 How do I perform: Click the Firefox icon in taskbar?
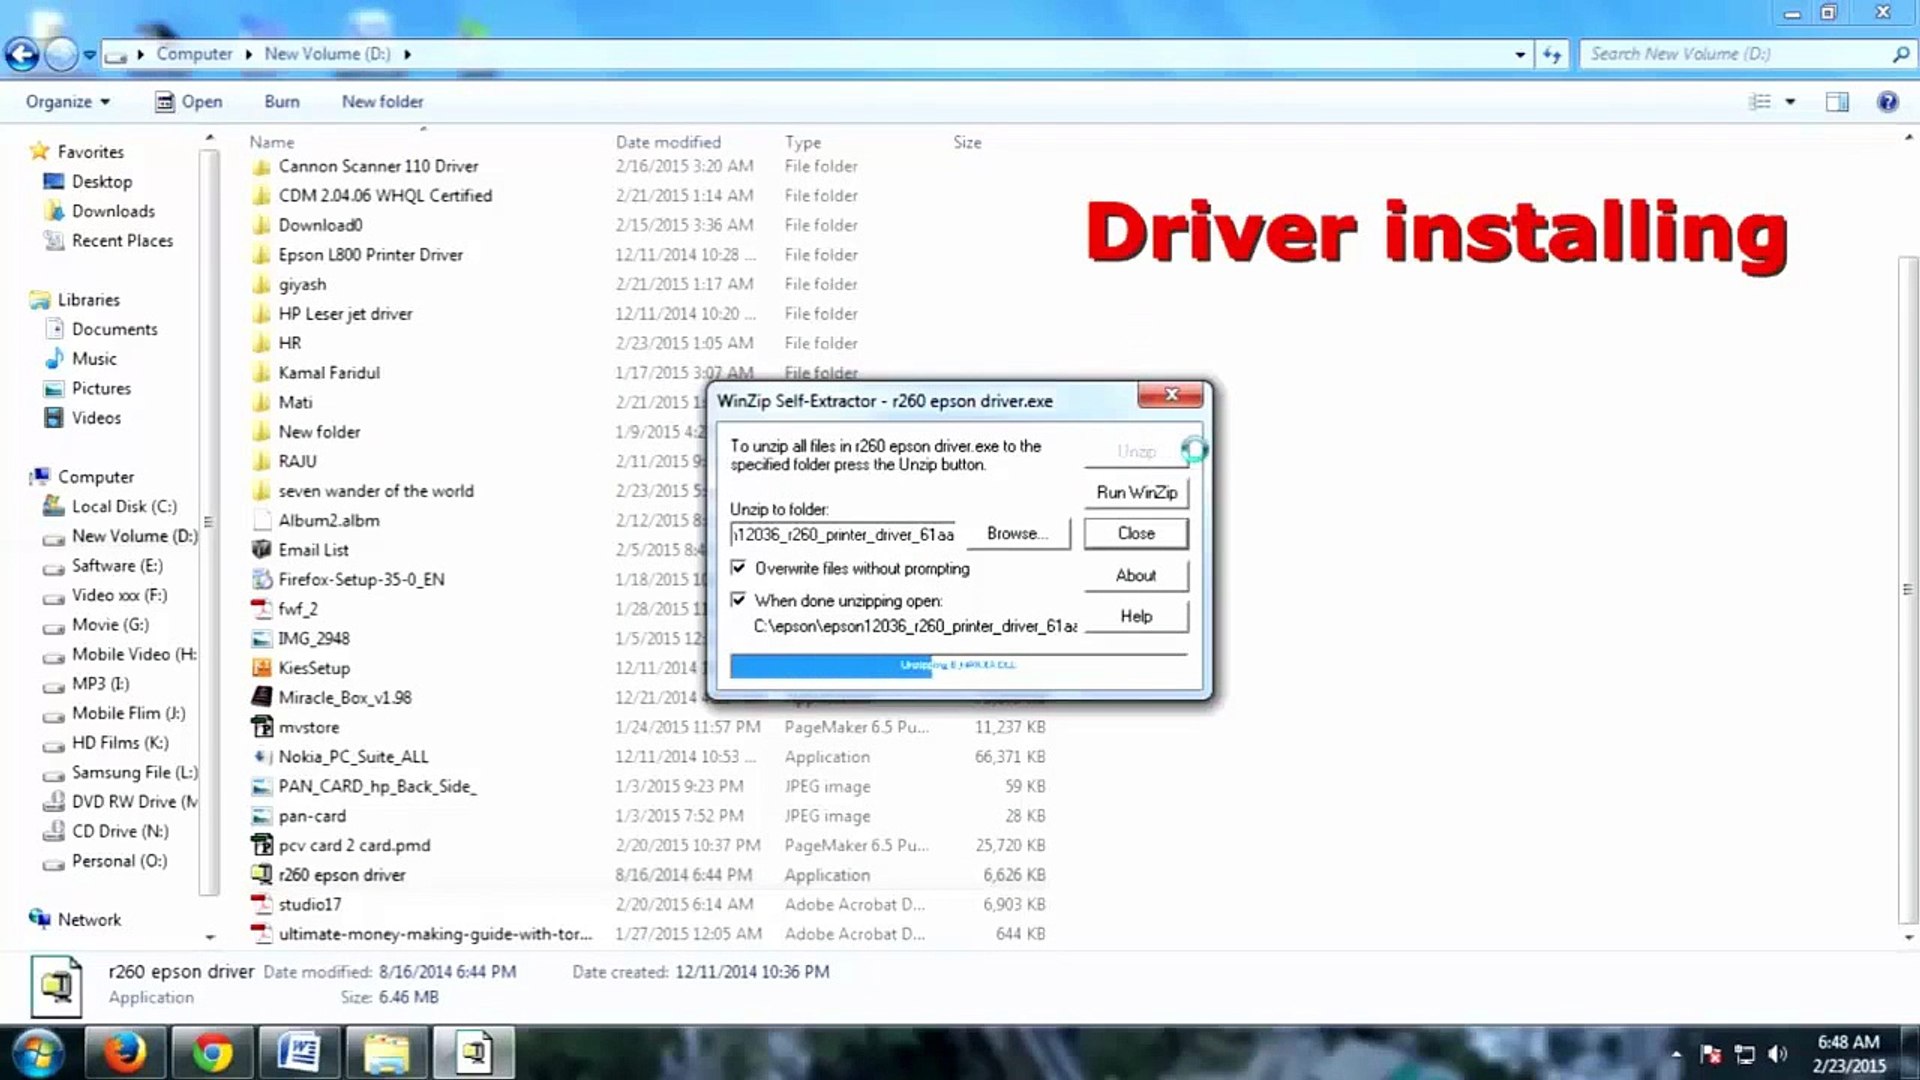tap(126, 1052)
